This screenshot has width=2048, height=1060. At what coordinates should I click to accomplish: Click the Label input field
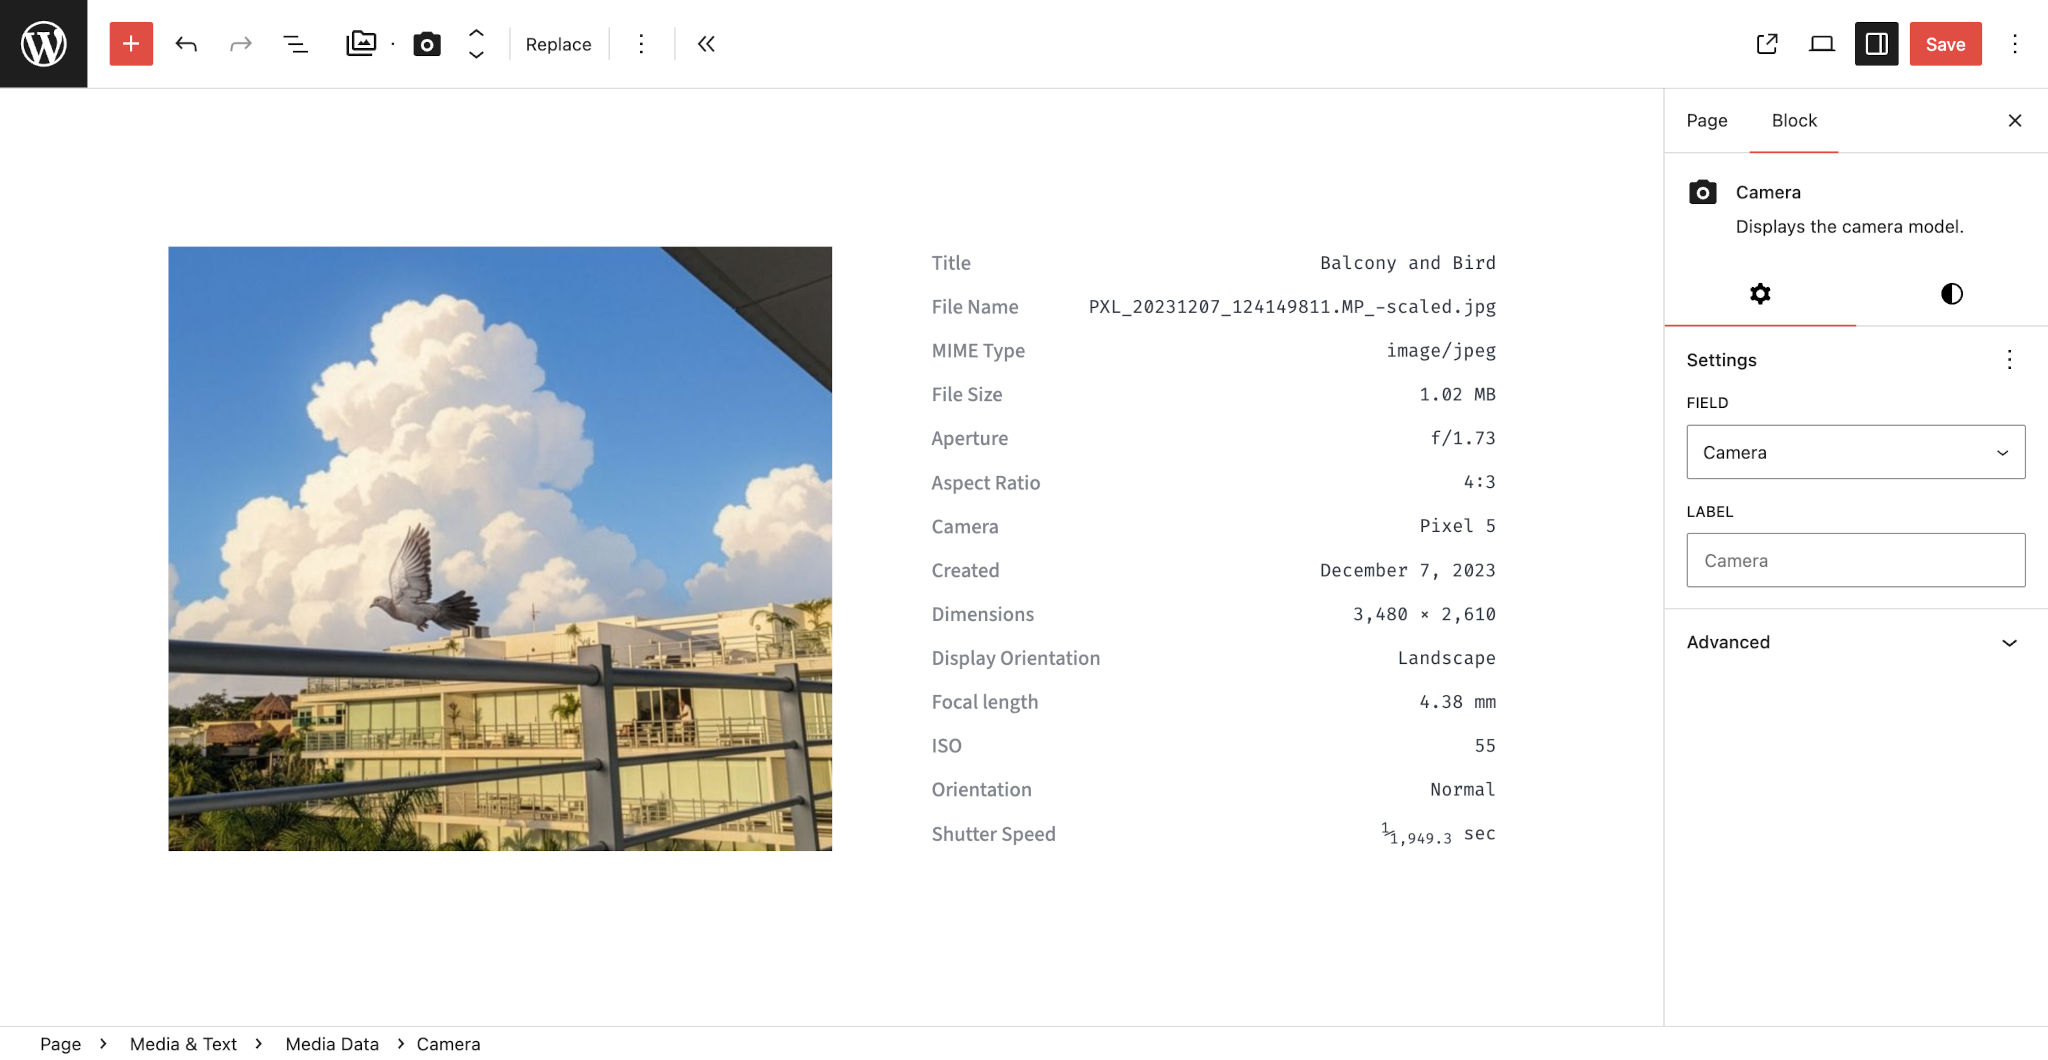1856,560
